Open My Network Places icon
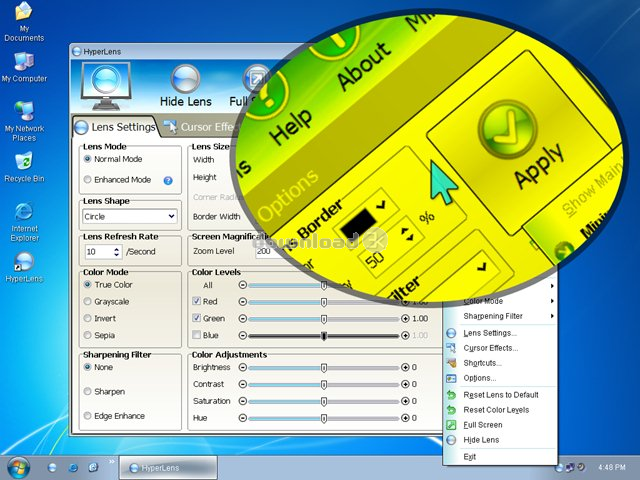Image resolution: width=640 pixels, height=480 pixels. coord(24,121)
